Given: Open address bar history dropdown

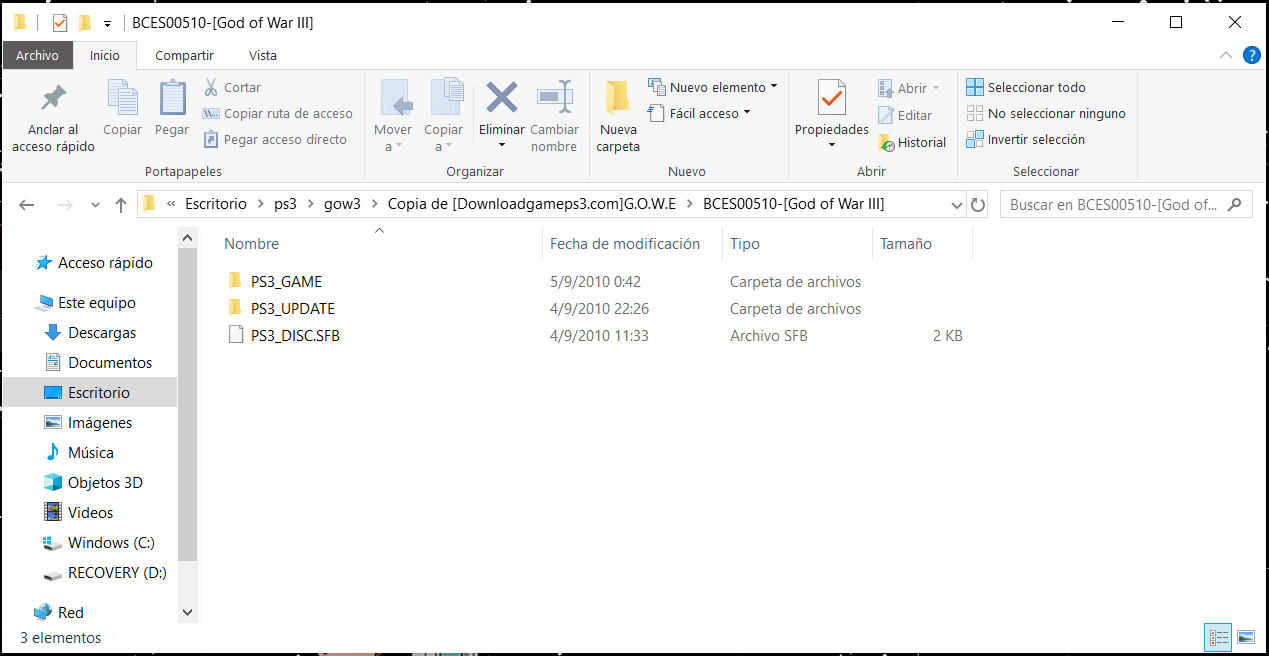Looking at the screenshot, I should (x=956, y=204).
